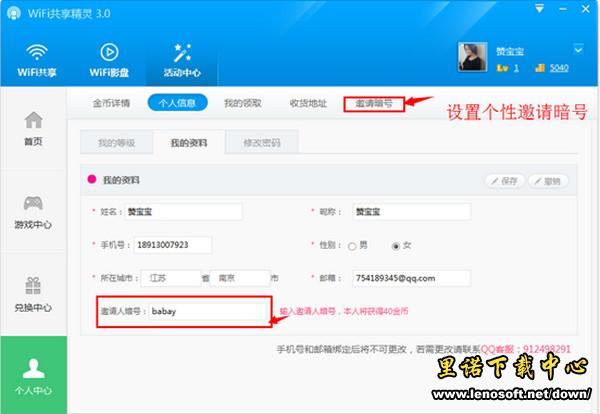Click the QQ客服 912498291 link
Viewport: 600px width, 414px height.
(526, 349)
